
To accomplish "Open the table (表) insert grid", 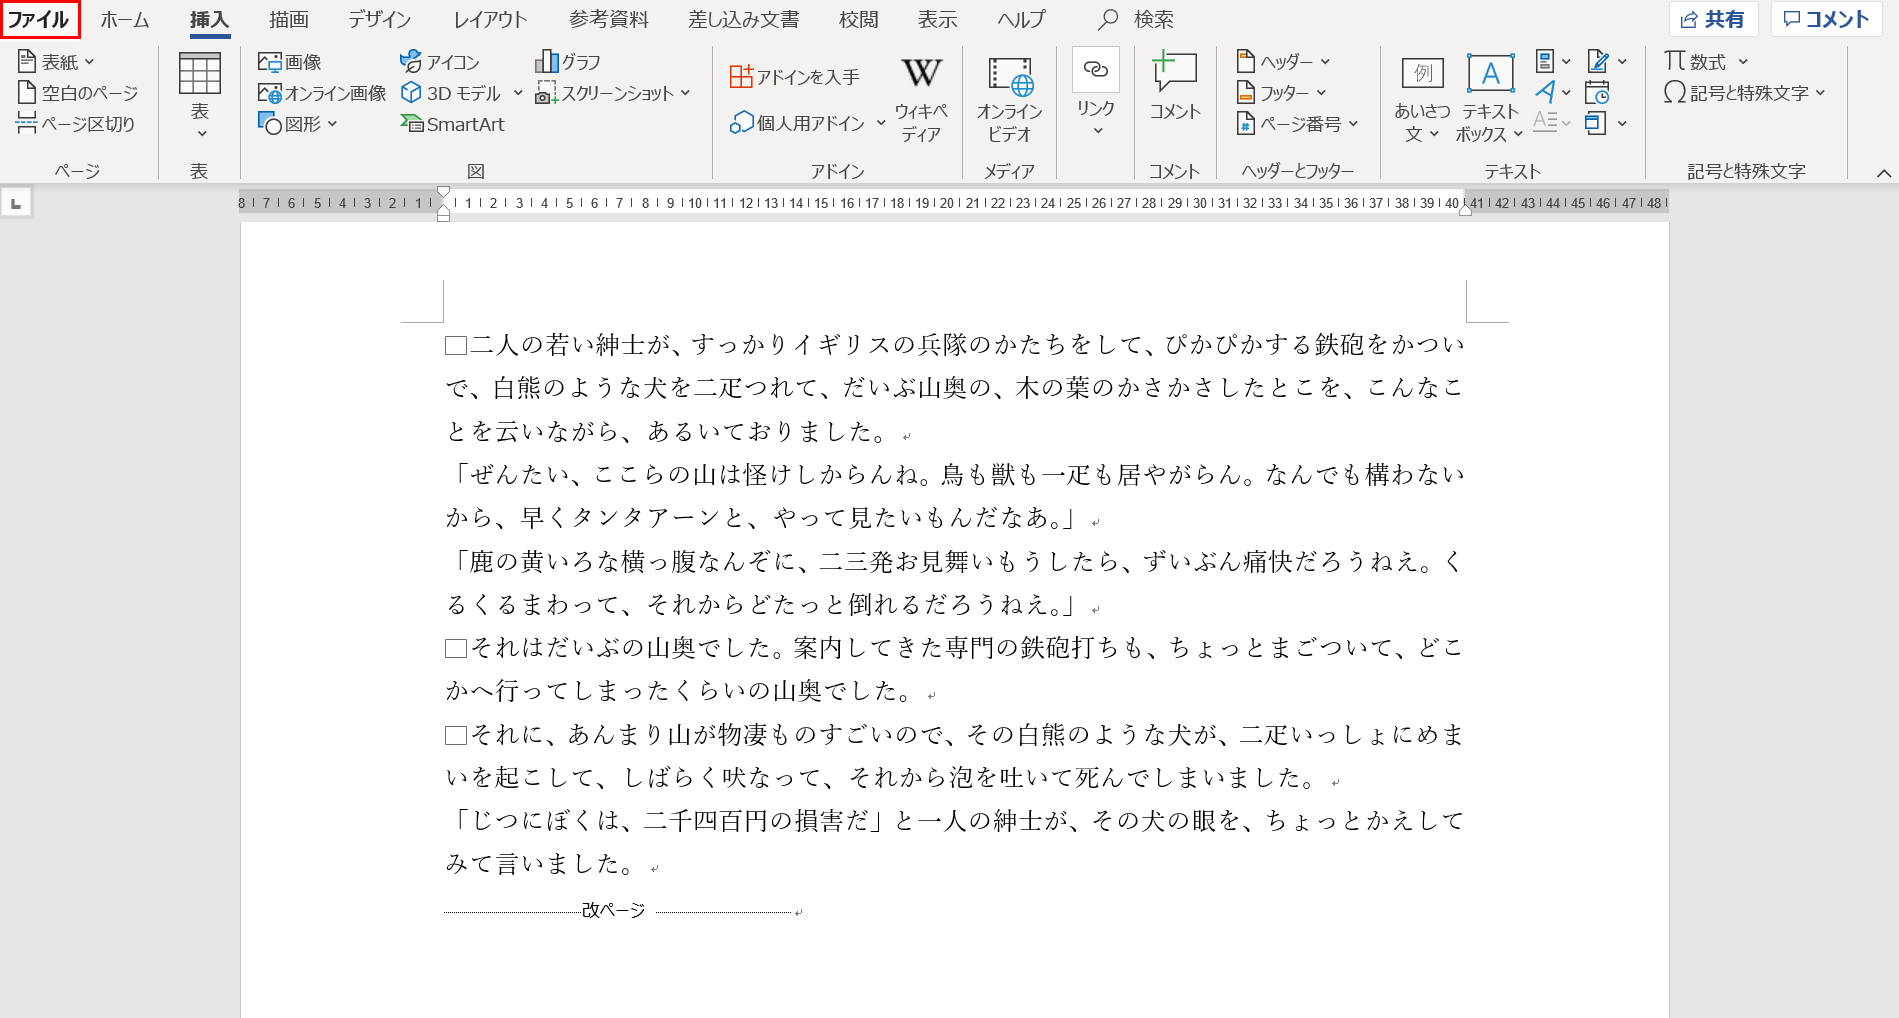I will click(200, 96).
